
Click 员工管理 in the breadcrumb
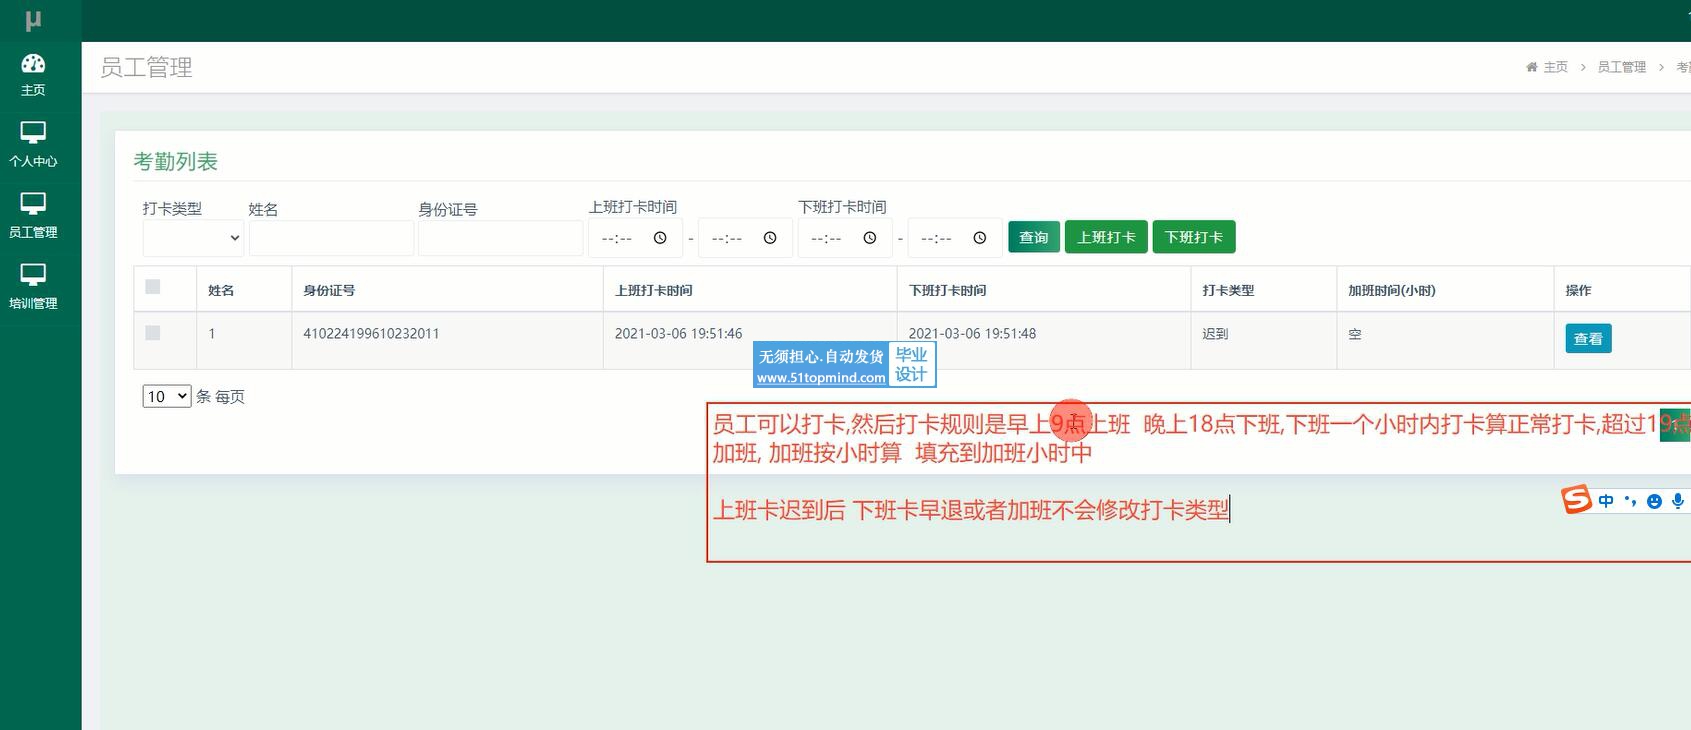click(x=1621, y=67)
